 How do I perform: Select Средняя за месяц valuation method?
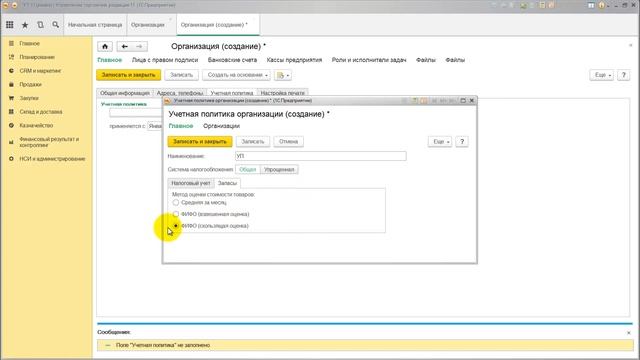(176, 202)
